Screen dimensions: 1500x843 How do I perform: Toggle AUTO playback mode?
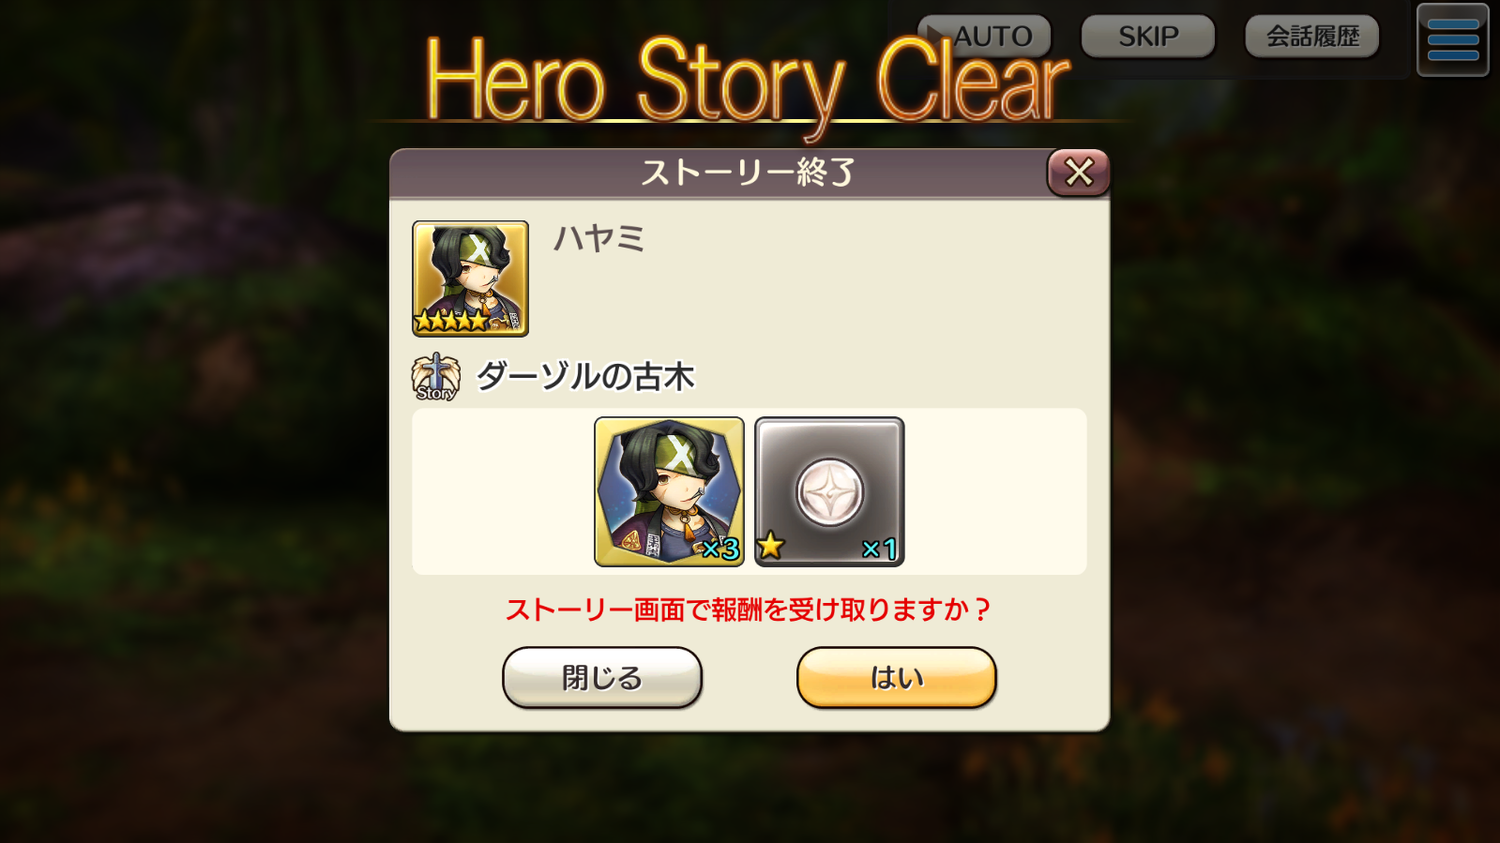[984, 36]
